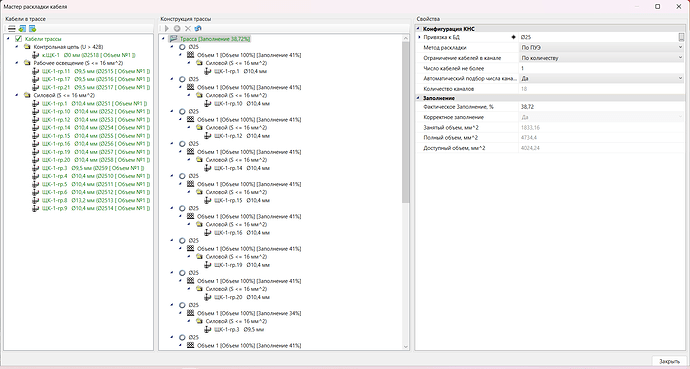Select ЩК-1-гр.21 Ø9,5 мм in Кабели в трассе
This screenshot has width=690, height=369.
pyautogui.click(x=95, y=87)
